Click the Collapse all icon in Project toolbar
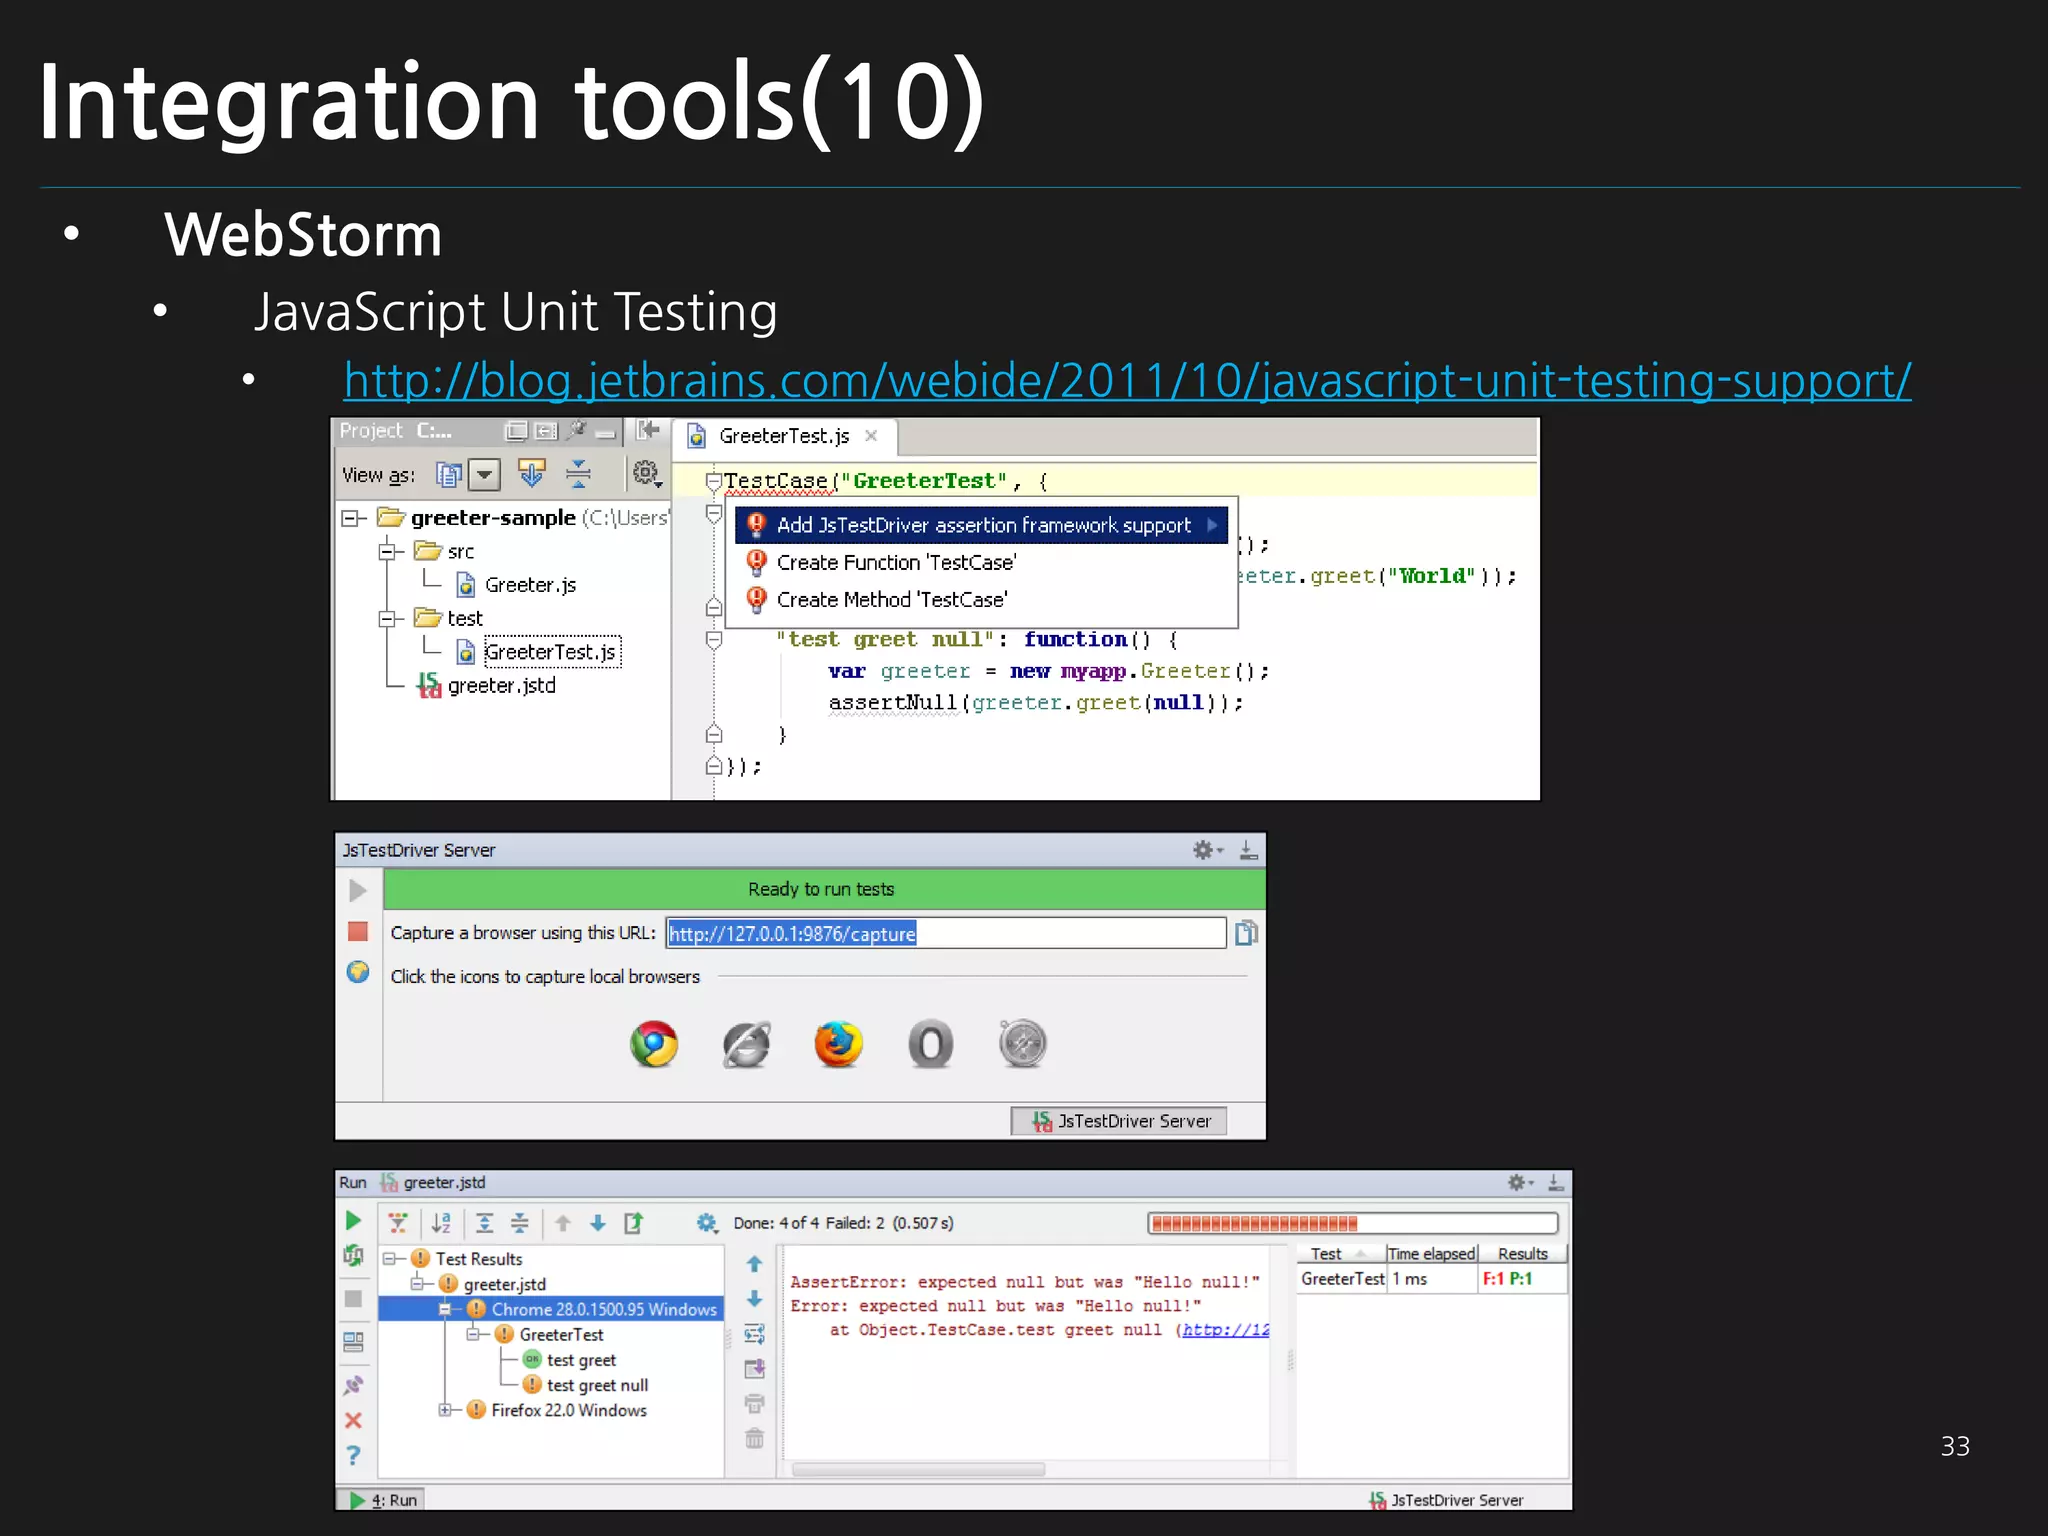Viewport: 2048px width, 1536px height. (x=578, y=473)
